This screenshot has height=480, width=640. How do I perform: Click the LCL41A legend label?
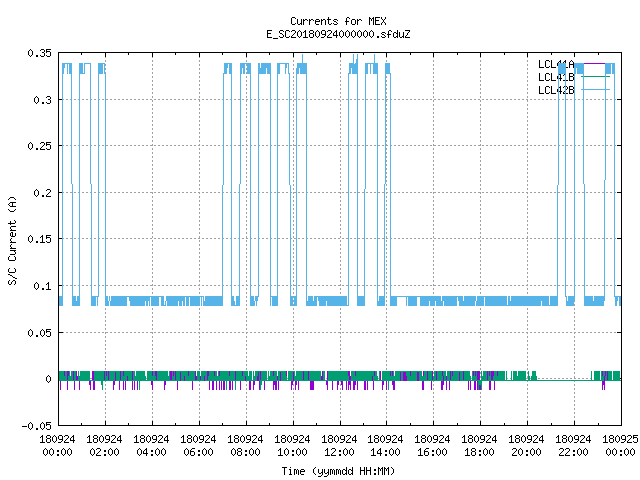[x=556, y=64]
